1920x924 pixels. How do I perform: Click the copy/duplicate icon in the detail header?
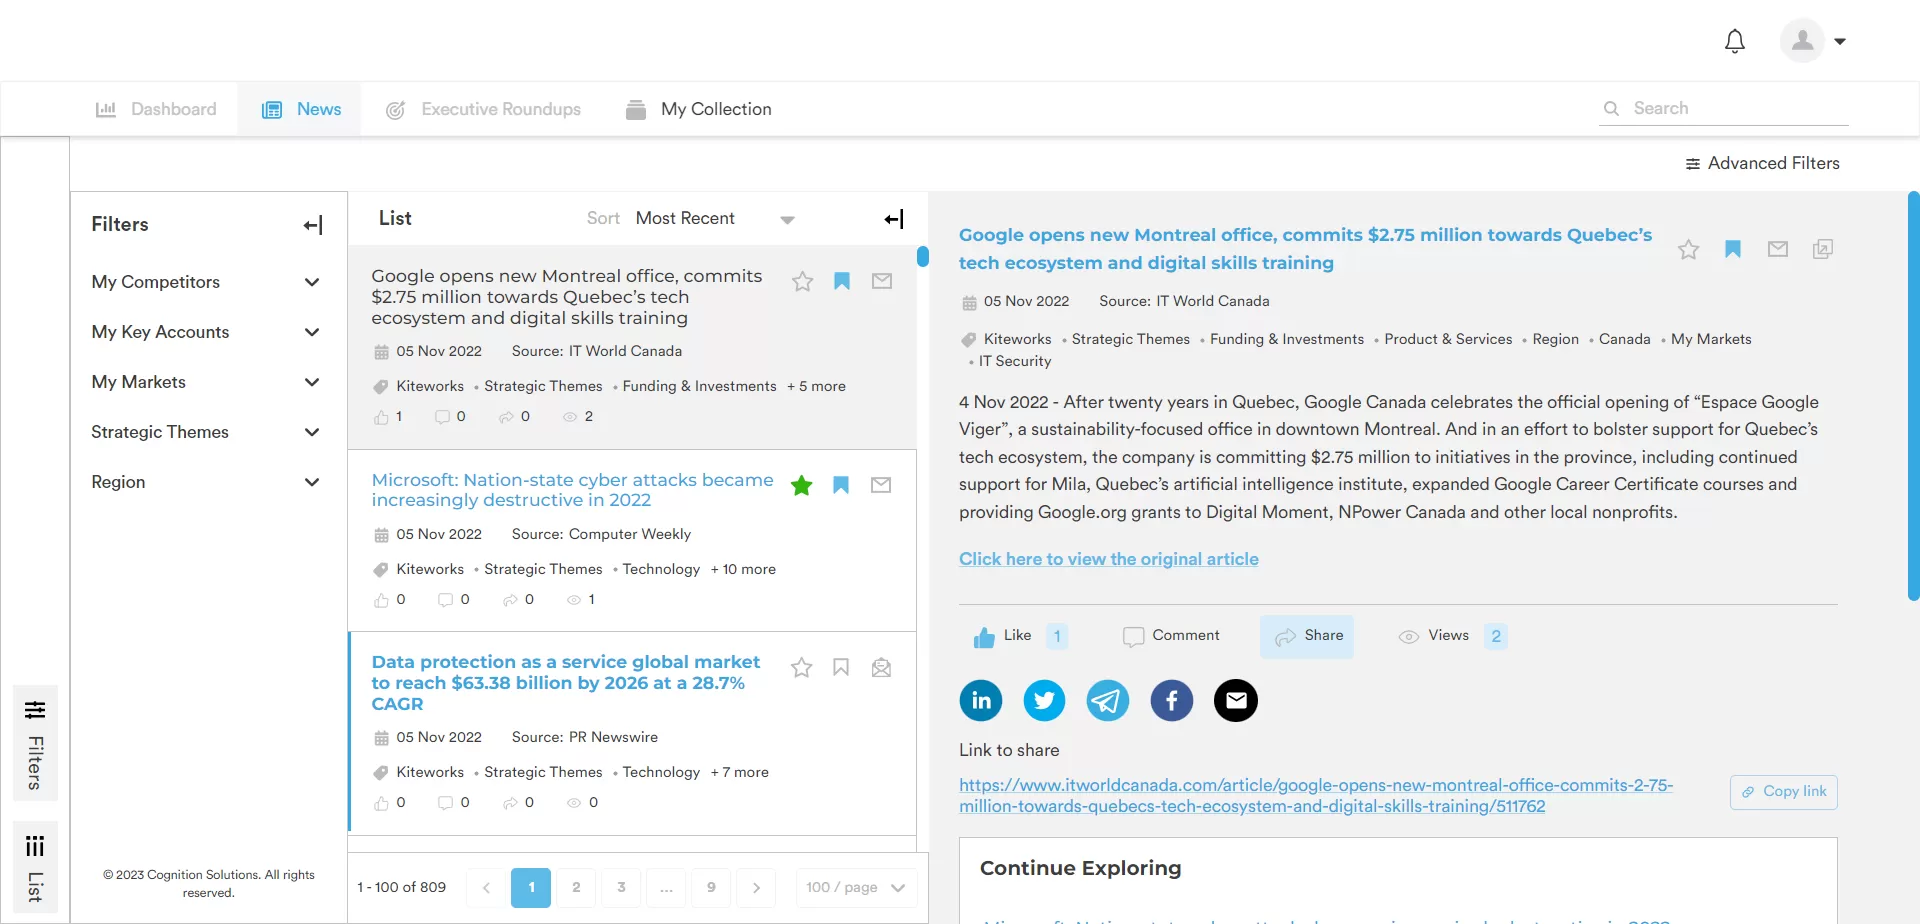[1823, 249]
